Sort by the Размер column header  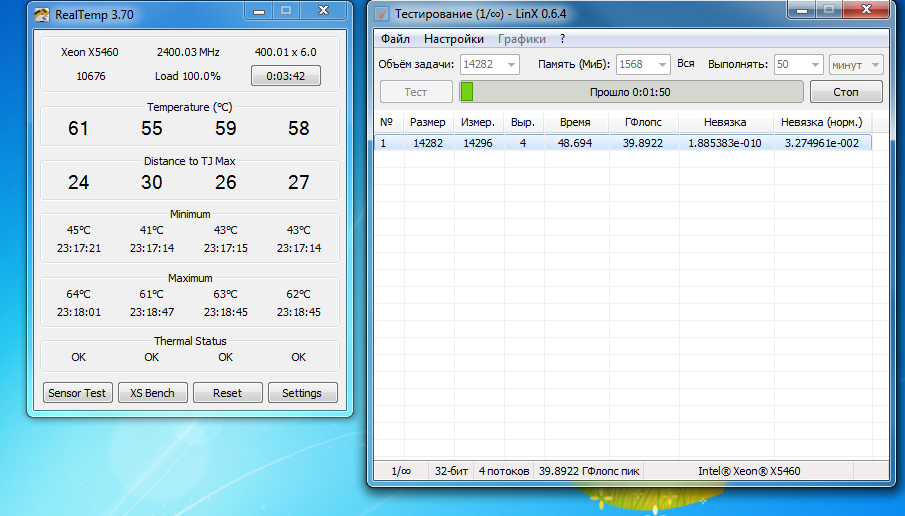[428, 122]
